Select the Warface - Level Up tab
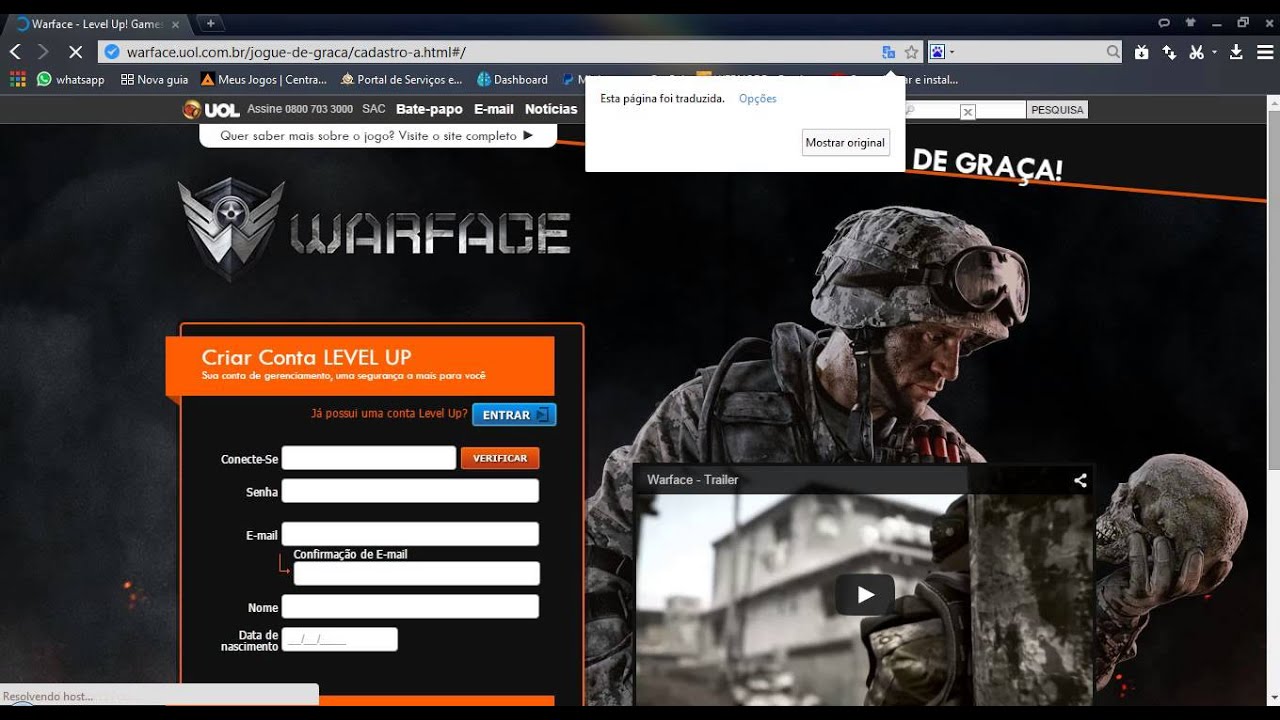Image resolution: width=1280 pixels, height=720 pixels. [97, 23]
